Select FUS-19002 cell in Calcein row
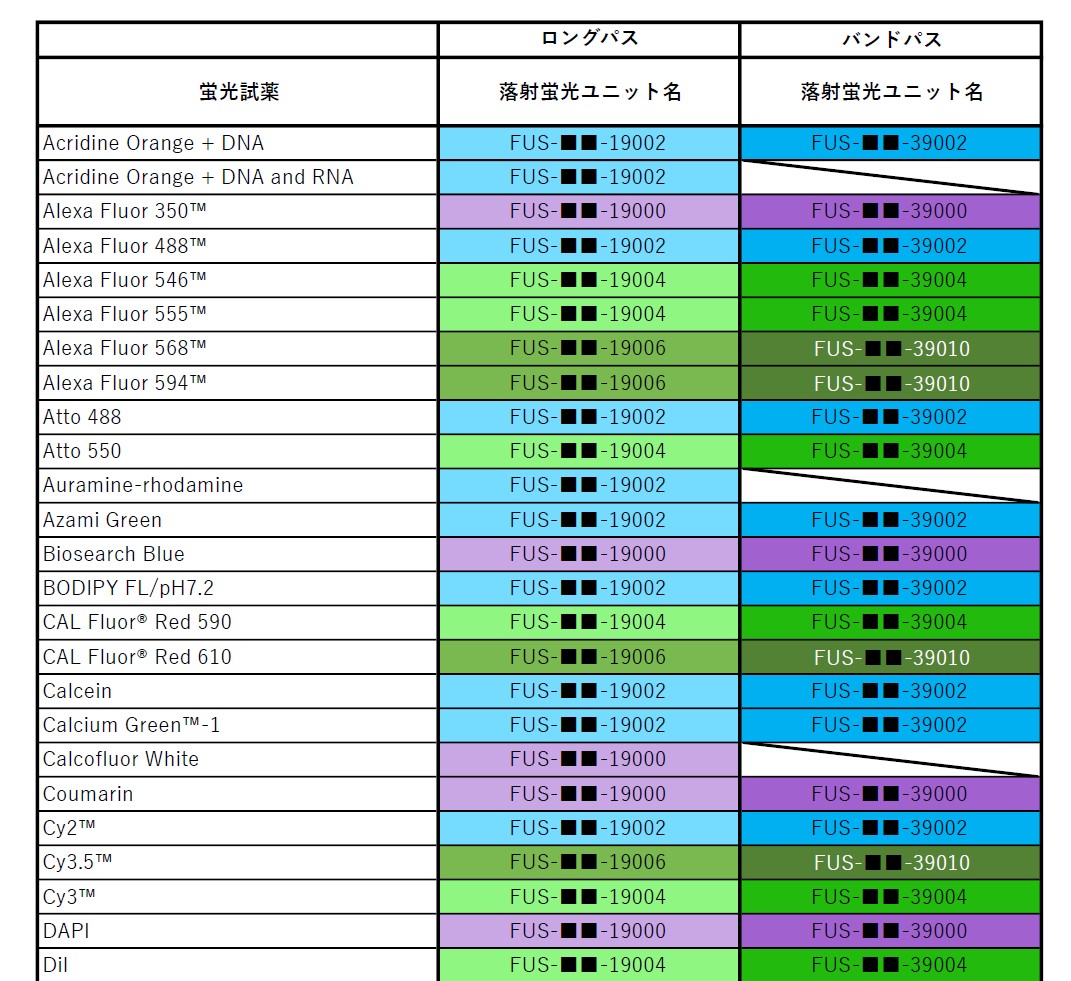 pos(589,691)
